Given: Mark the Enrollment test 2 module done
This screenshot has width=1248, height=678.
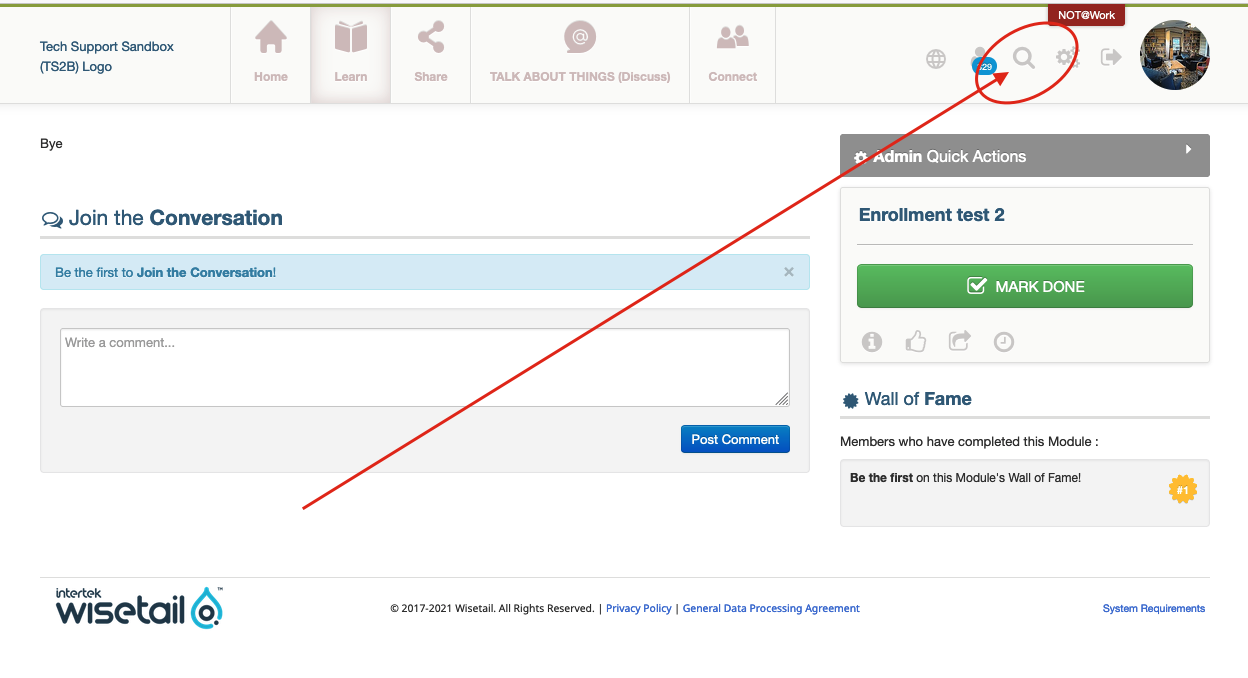Looking at the screenshot, I should tap(1024, 285).
